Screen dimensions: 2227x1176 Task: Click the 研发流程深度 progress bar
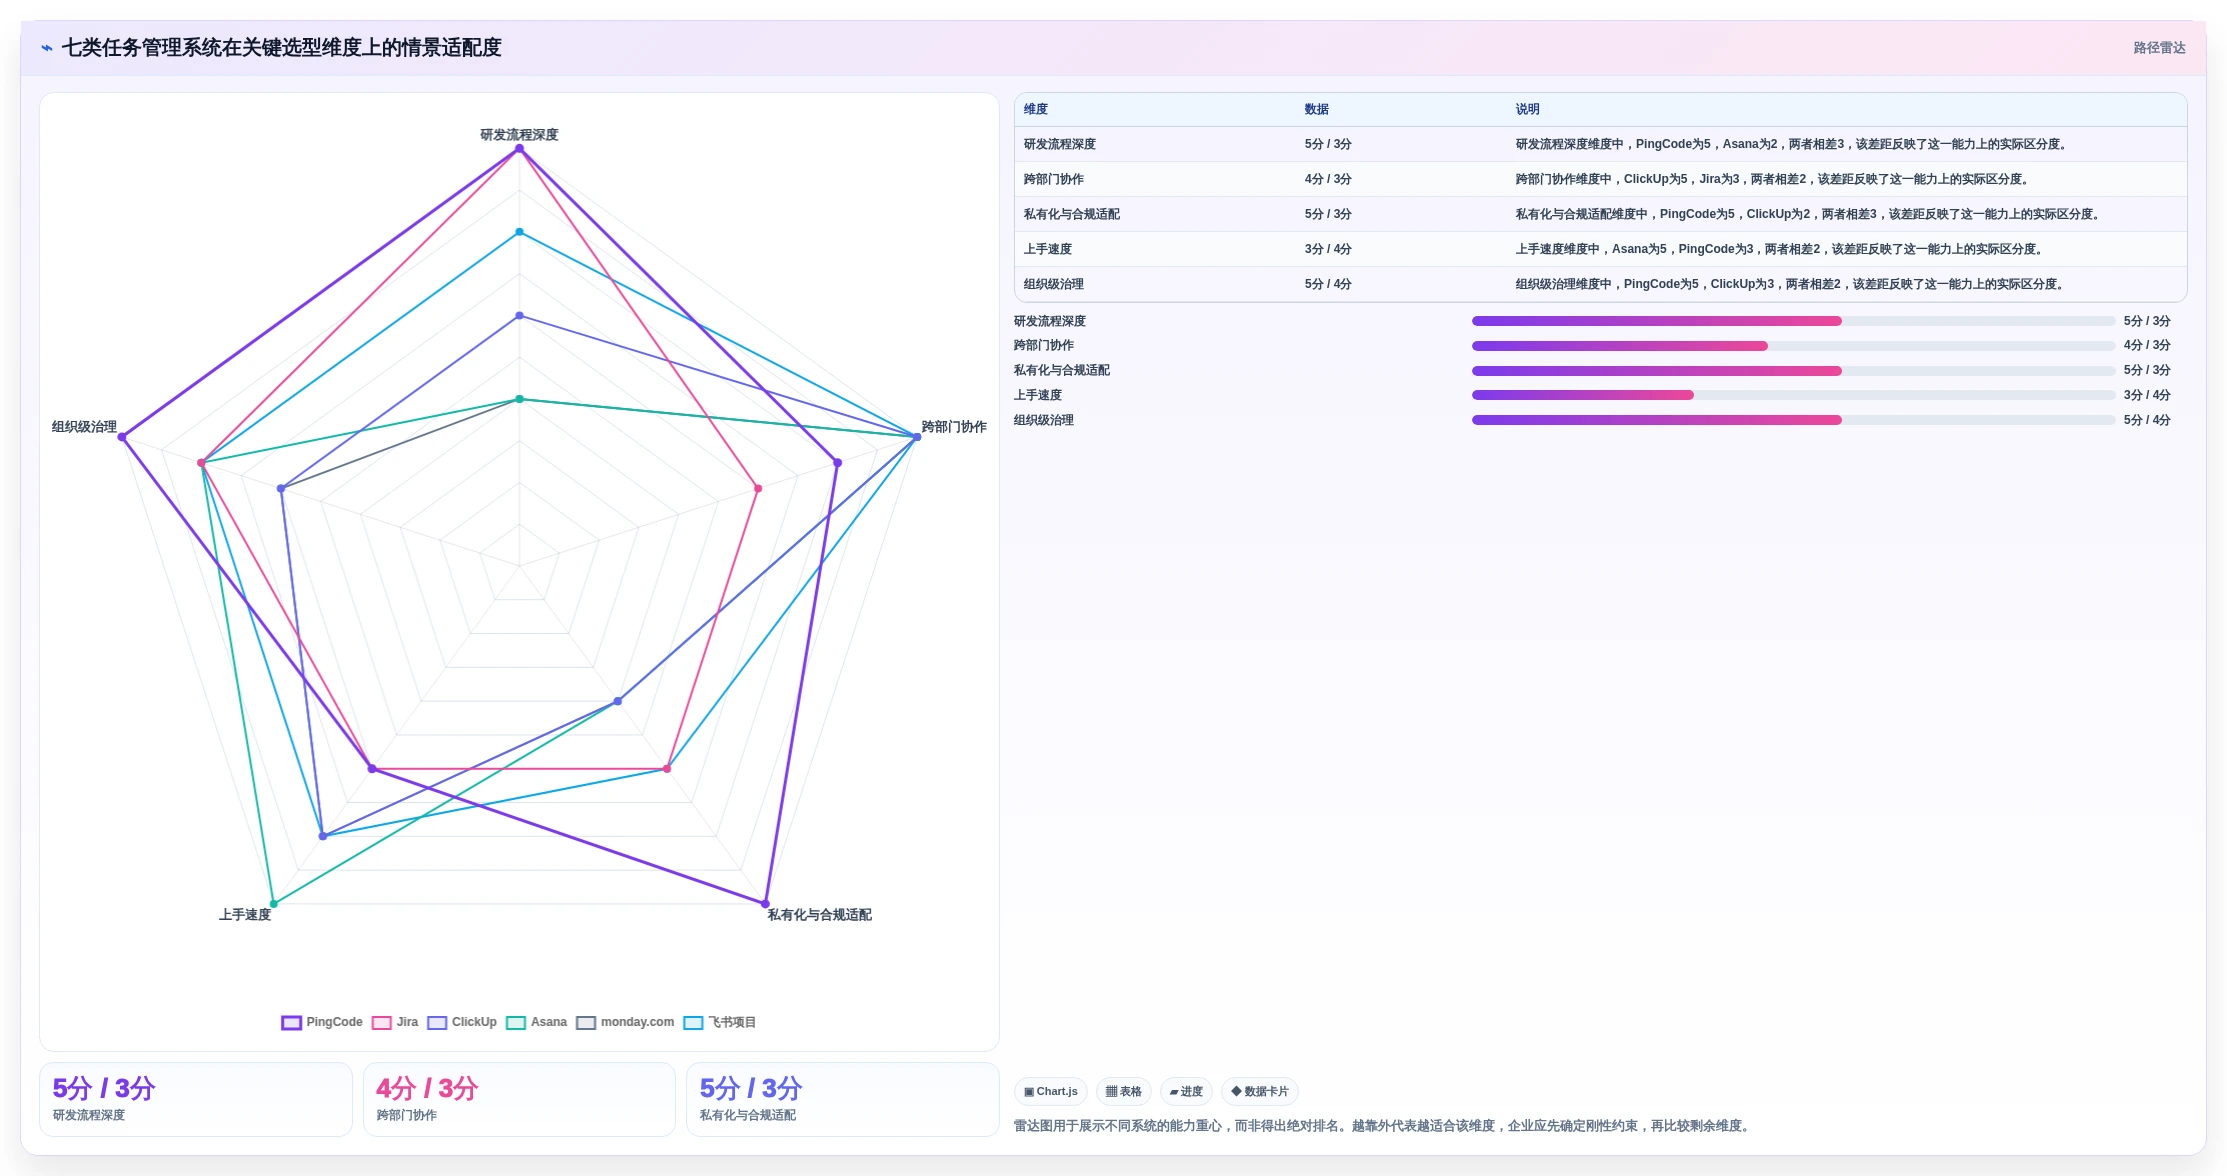[x=1793, y=321]
